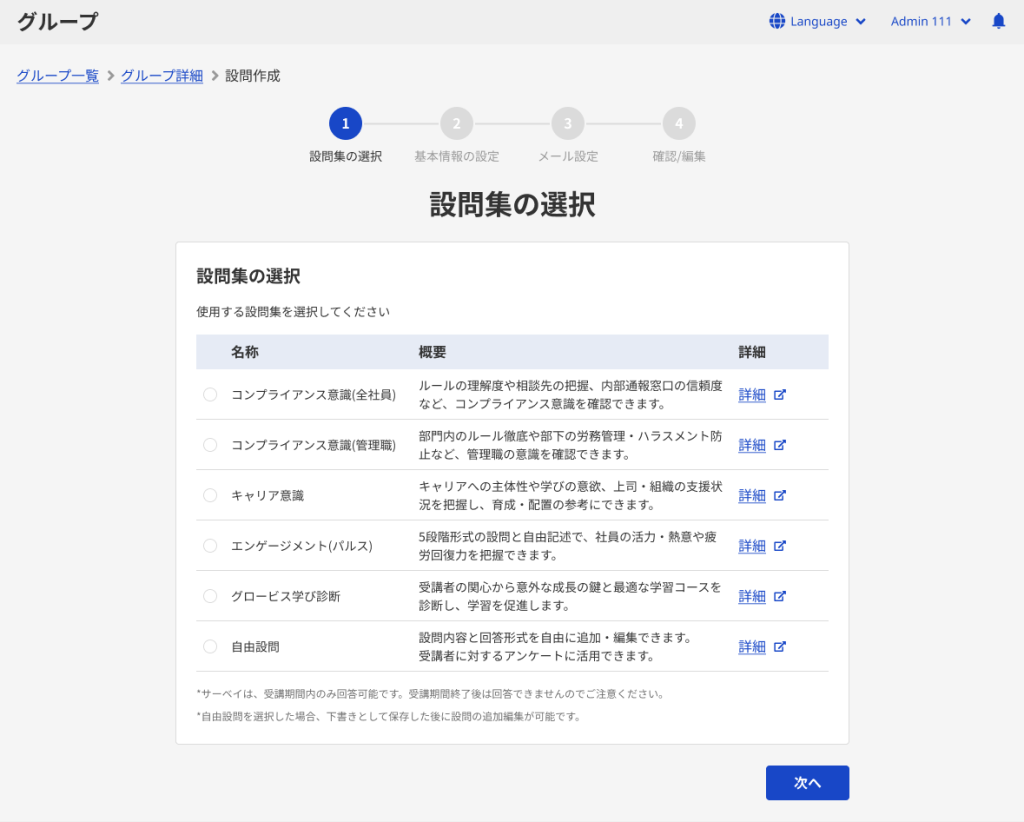Select the コンプライアンス意識(管理職) radio button

210,445
